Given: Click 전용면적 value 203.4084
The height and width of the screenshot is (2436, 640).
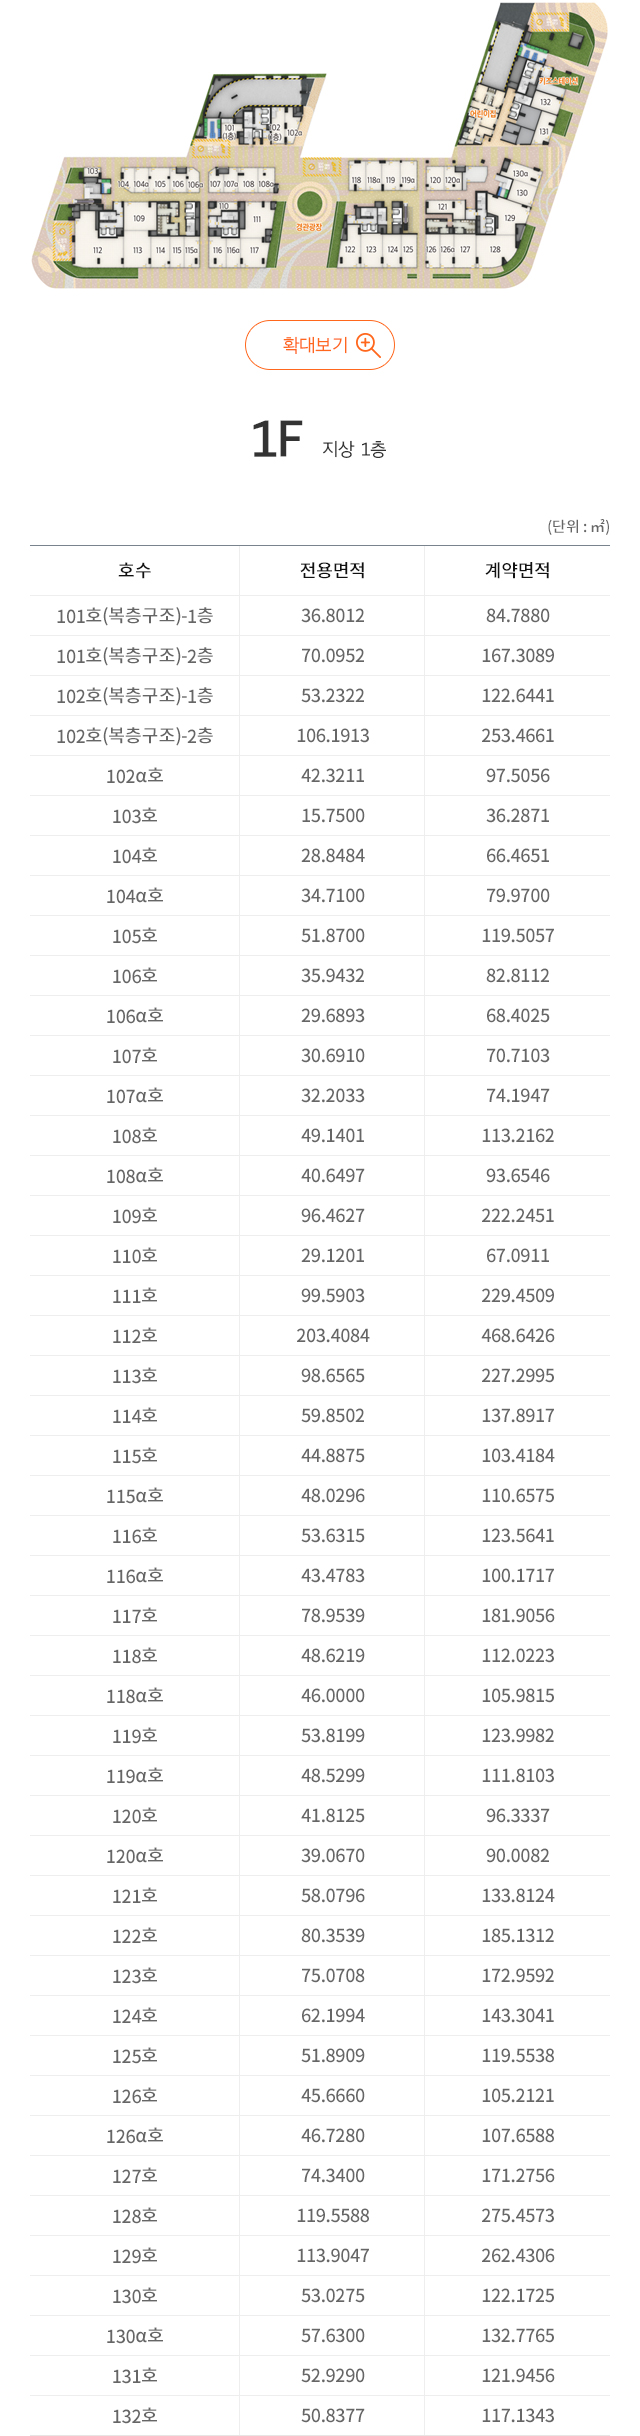Looking at the screenshot, I should tap(333, 1336).
